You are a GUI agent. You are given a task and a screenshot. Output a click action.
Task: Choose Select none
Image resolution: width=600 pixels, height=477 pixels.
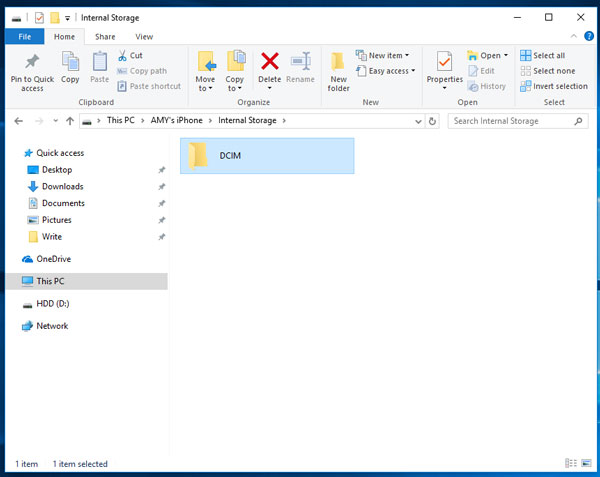point(548,71)
